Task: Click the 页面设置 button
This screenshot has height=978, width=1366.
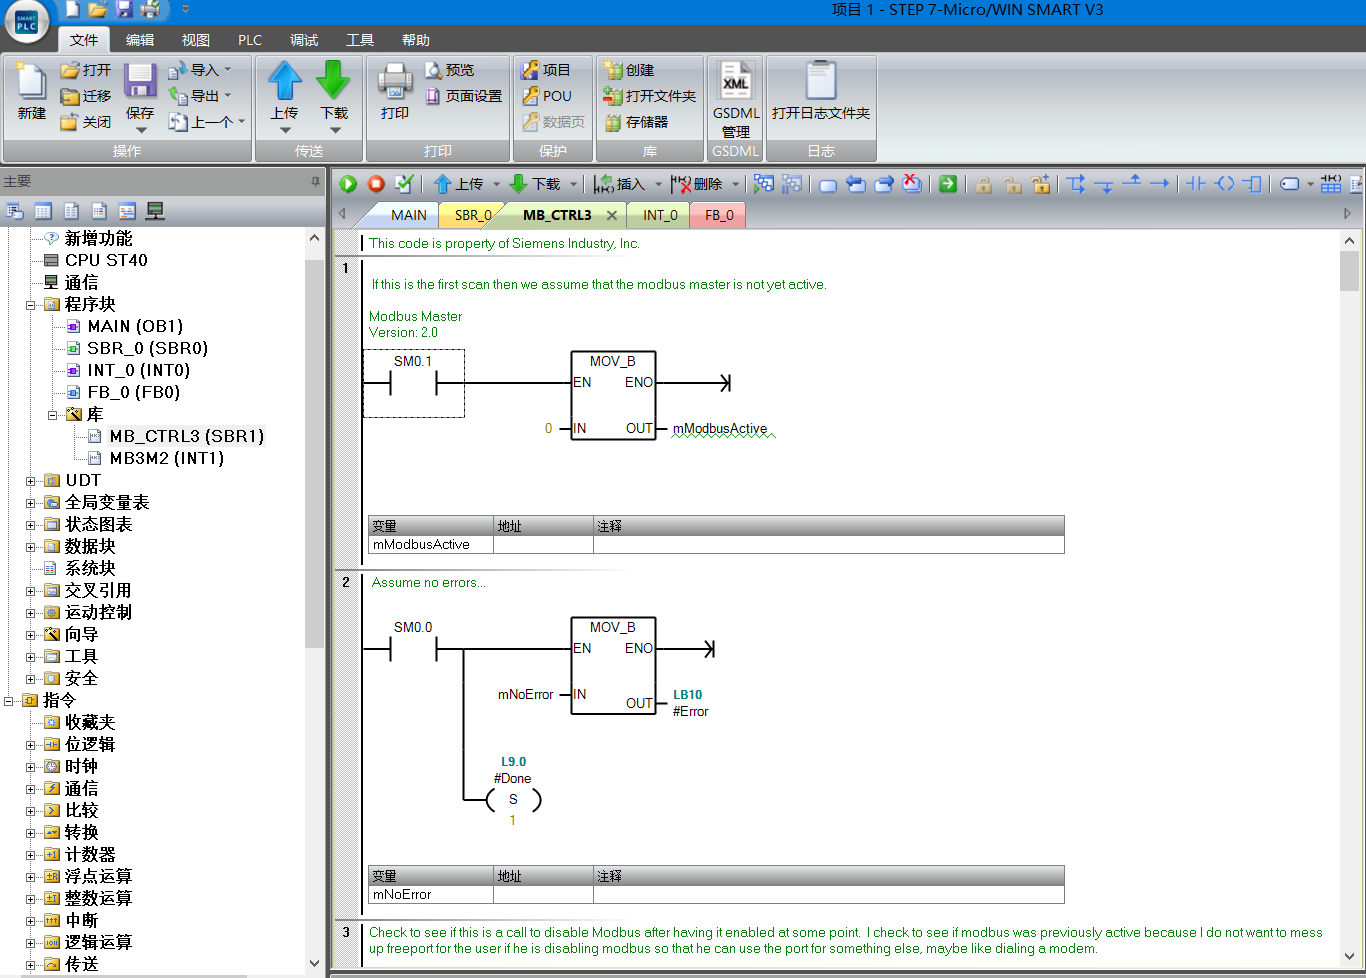Action: pyautogui.click(x=463, y=96)
